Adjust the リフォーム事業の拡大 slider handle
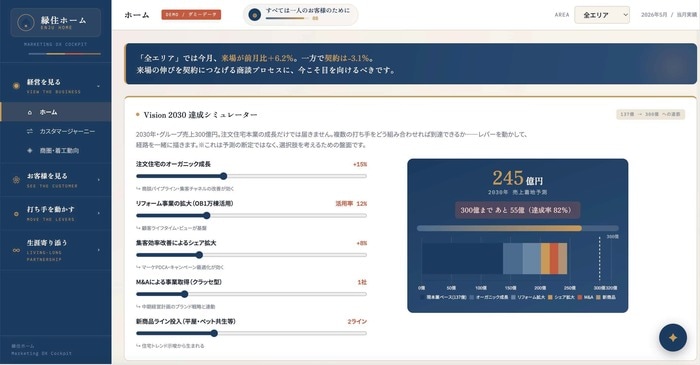The height and width of the screenshot is (365, 700). [206, 216]
